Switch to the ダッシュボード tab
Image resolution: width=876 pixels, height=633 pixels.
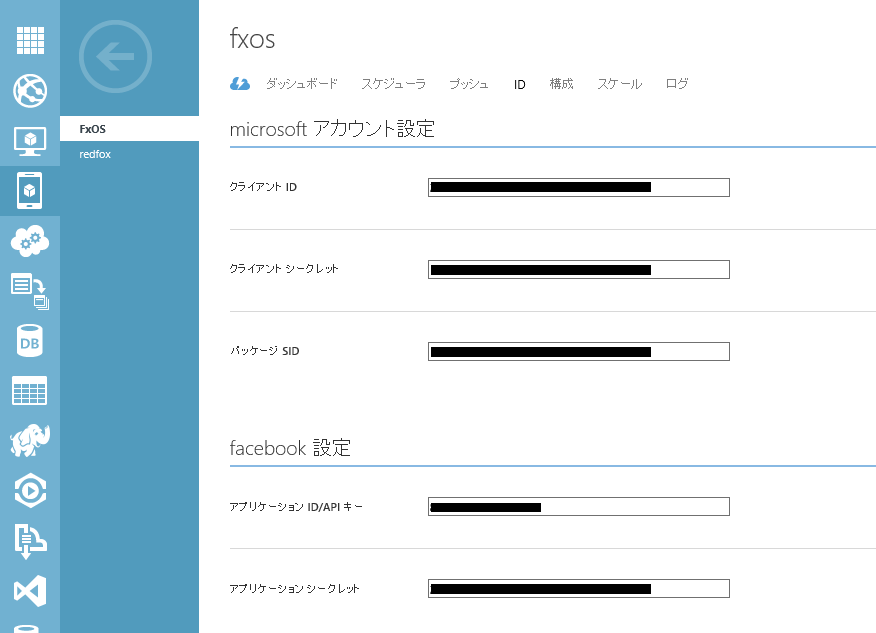(x=301, y=84)
